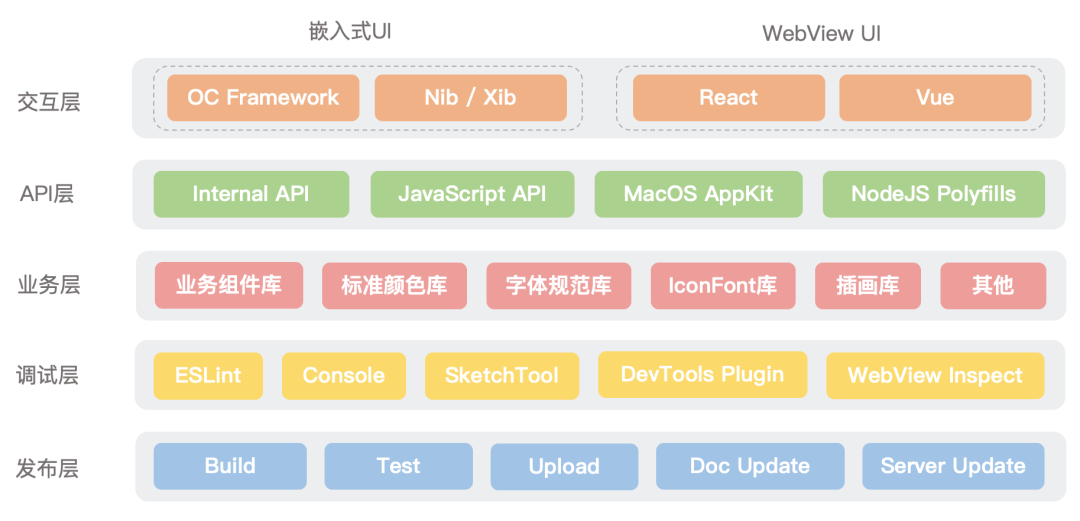This screenshot has height=521, width=1080.
Task: Click the Internal API box
Action: click(x=251, y=194)
